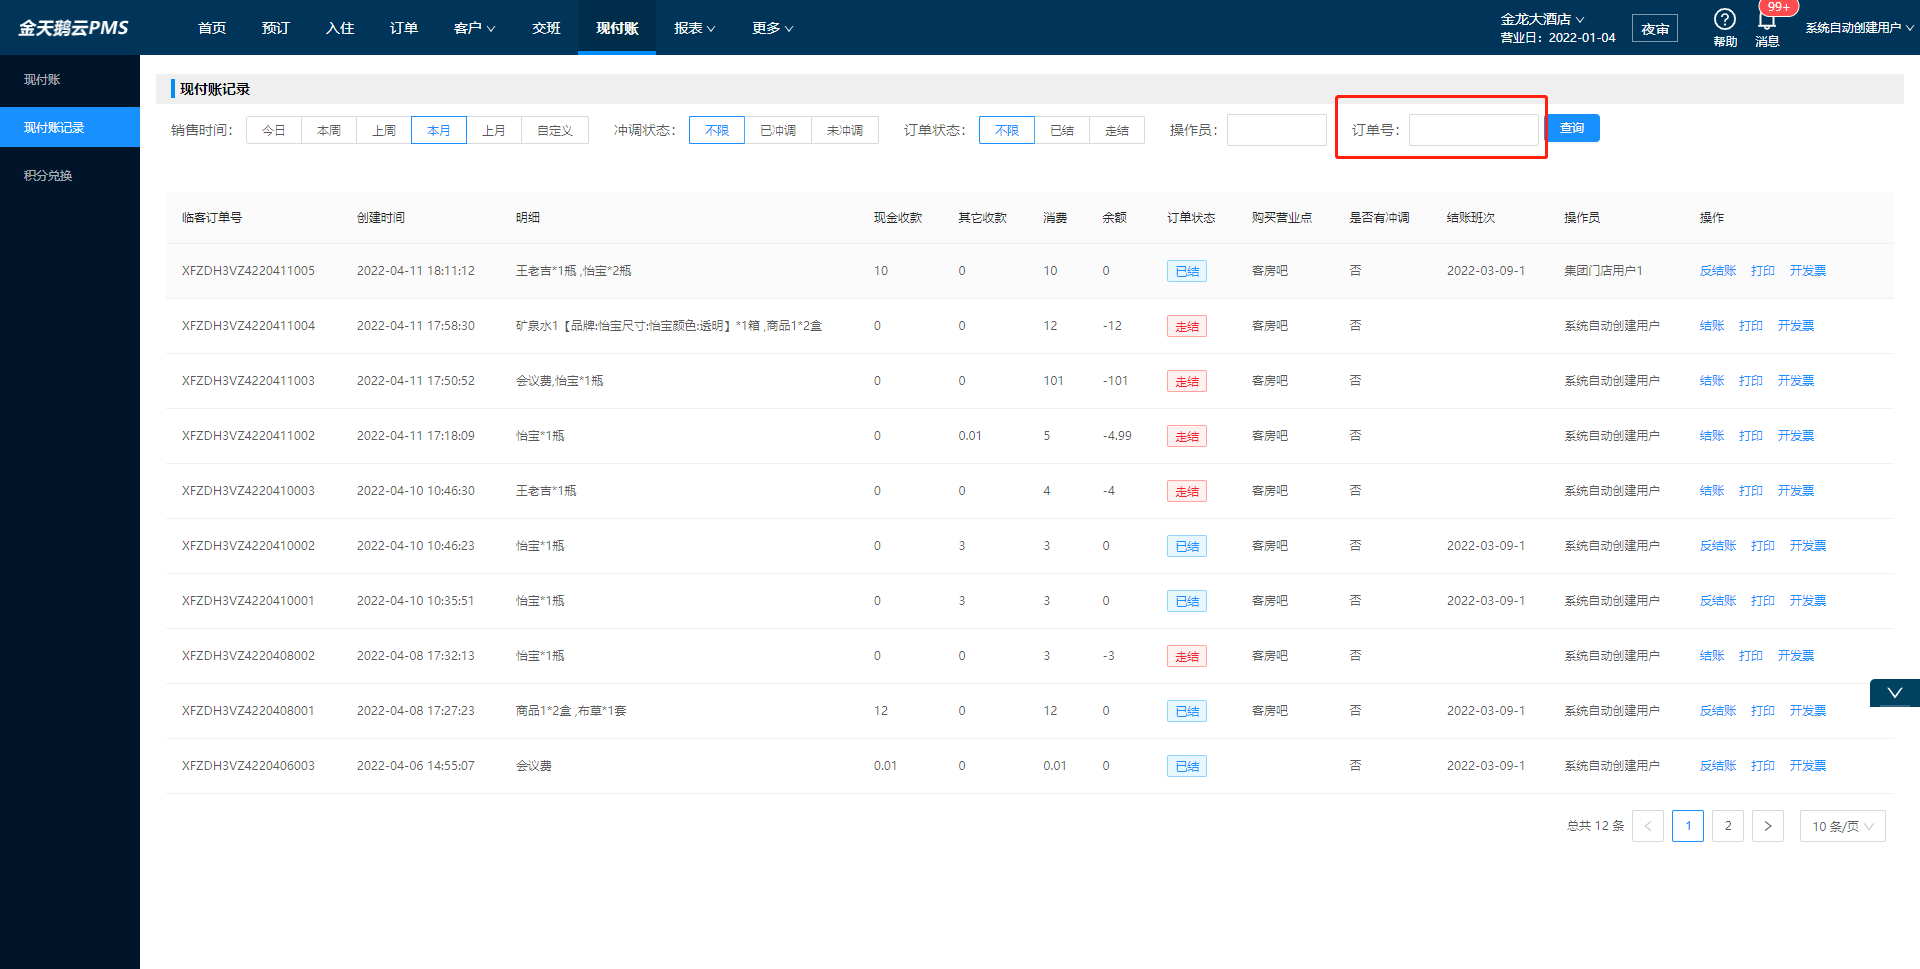Screen dimensions: 1920x969
Task: Click the 查询 search button
Action: [x=1572, y=128]
